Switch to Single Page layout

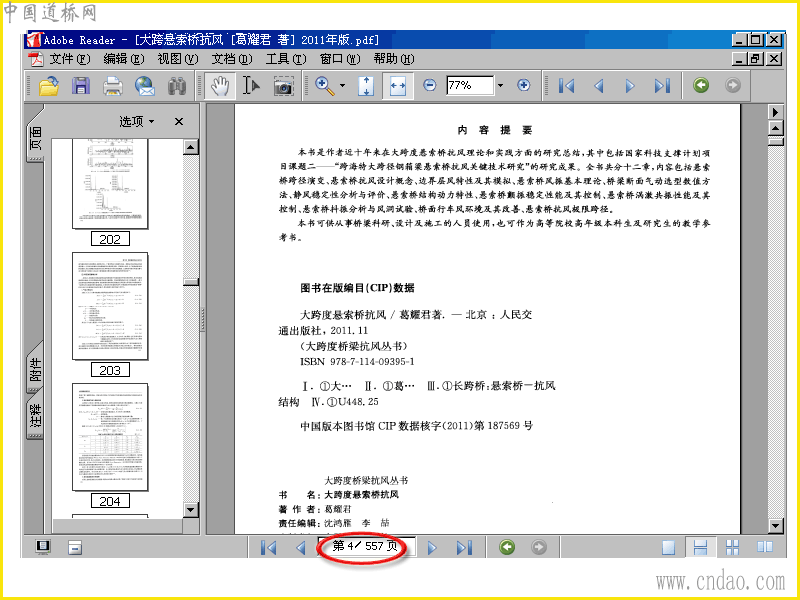668,547
